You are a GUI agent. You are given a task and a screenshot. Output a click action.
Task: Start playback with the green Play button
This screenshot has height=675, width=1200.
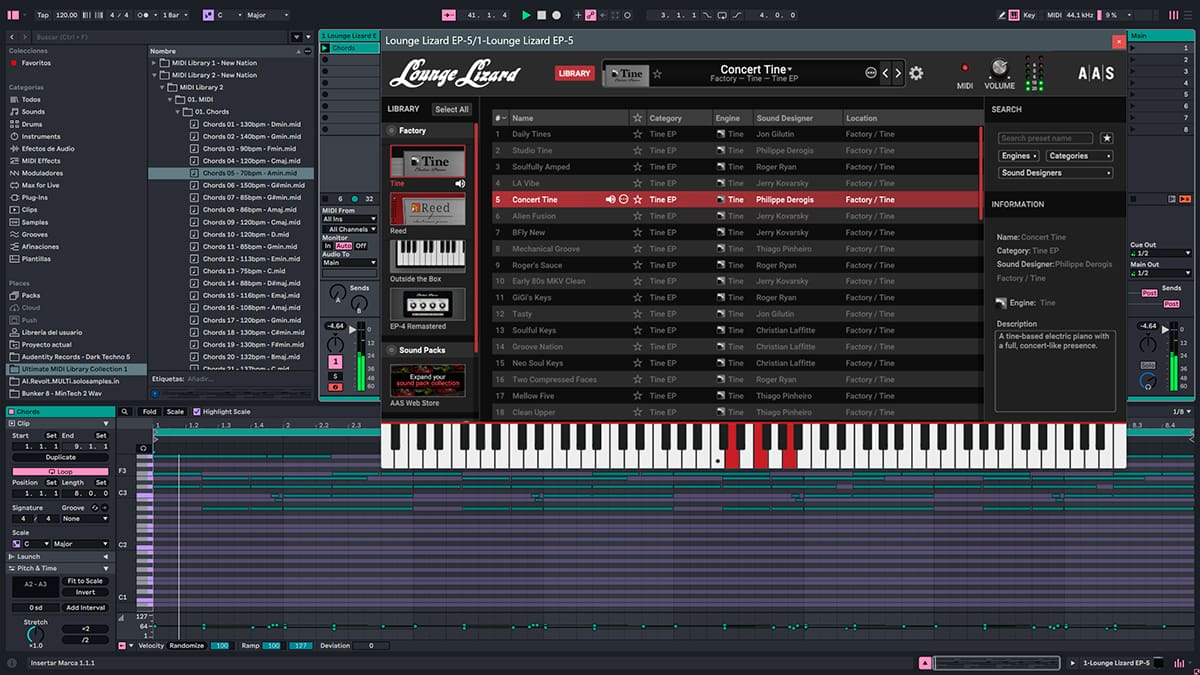click(526, 15)
